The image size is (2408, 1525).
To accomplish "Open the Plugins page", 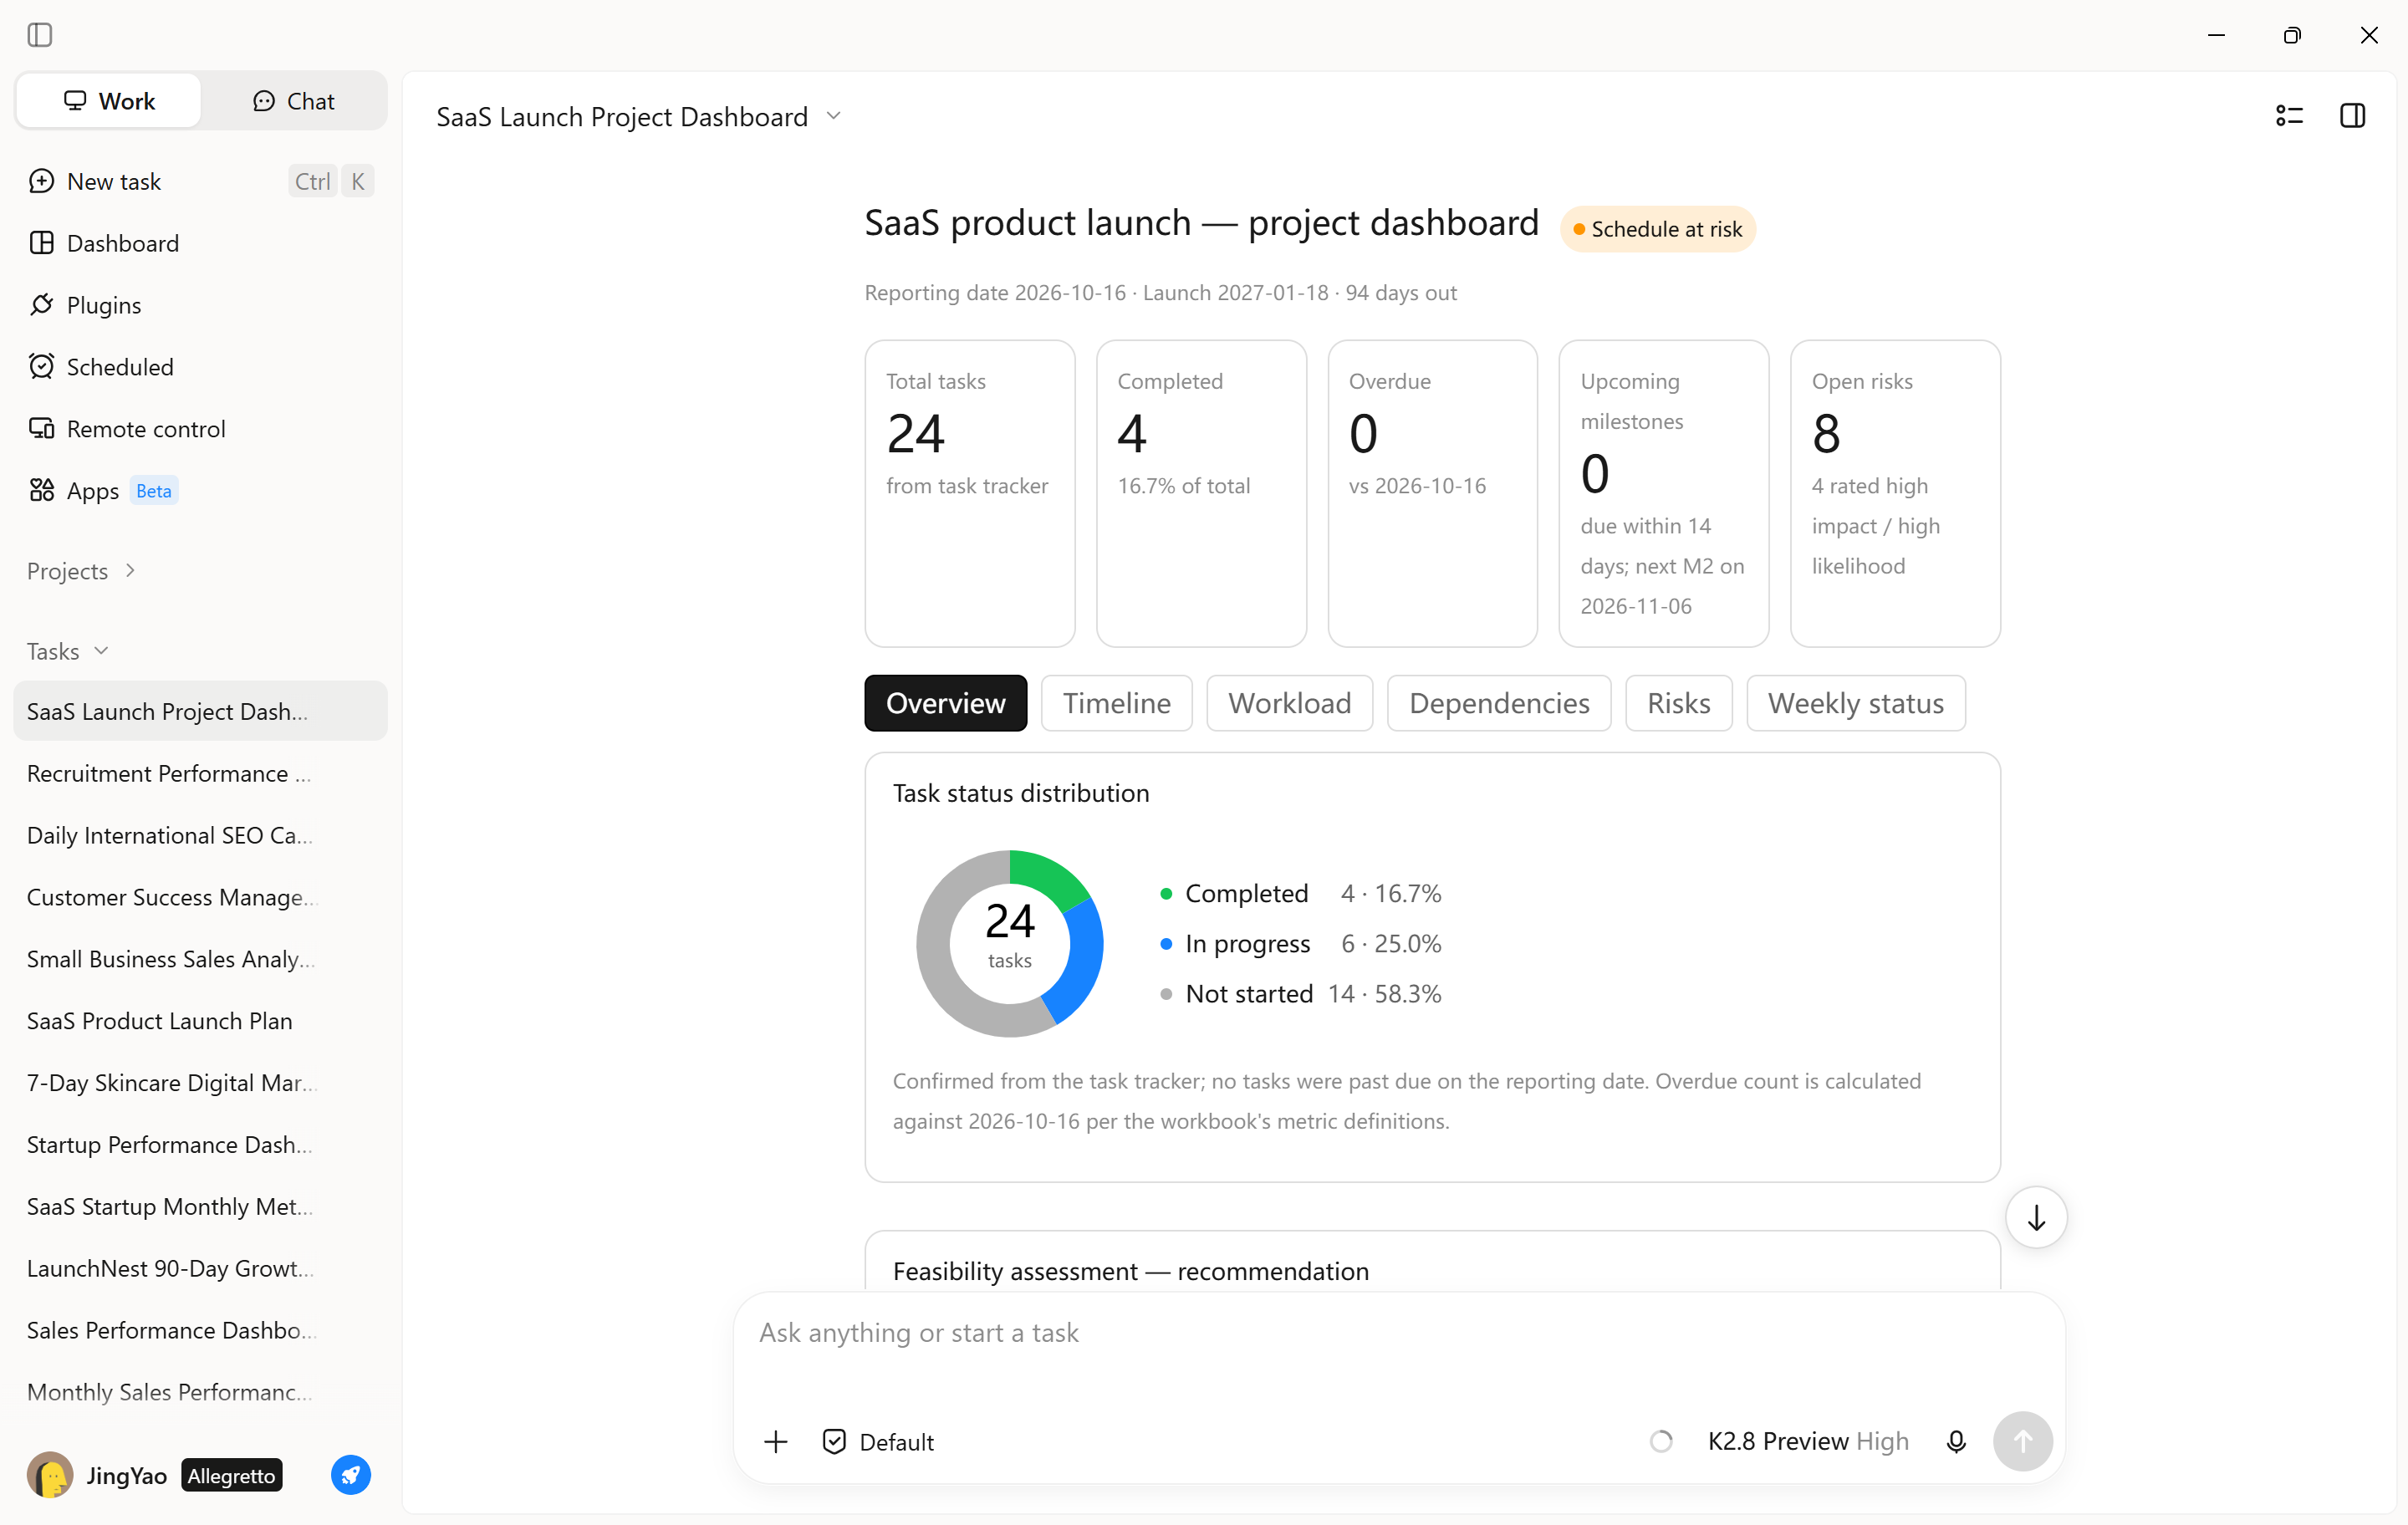I will pos(200,305).
